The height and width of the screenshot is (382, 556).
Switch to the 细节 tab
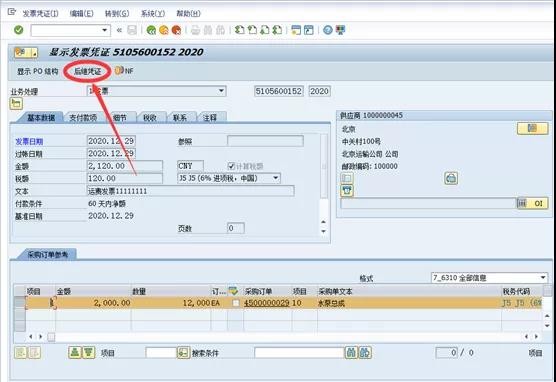pyautogui.click(x=120, y=118)
